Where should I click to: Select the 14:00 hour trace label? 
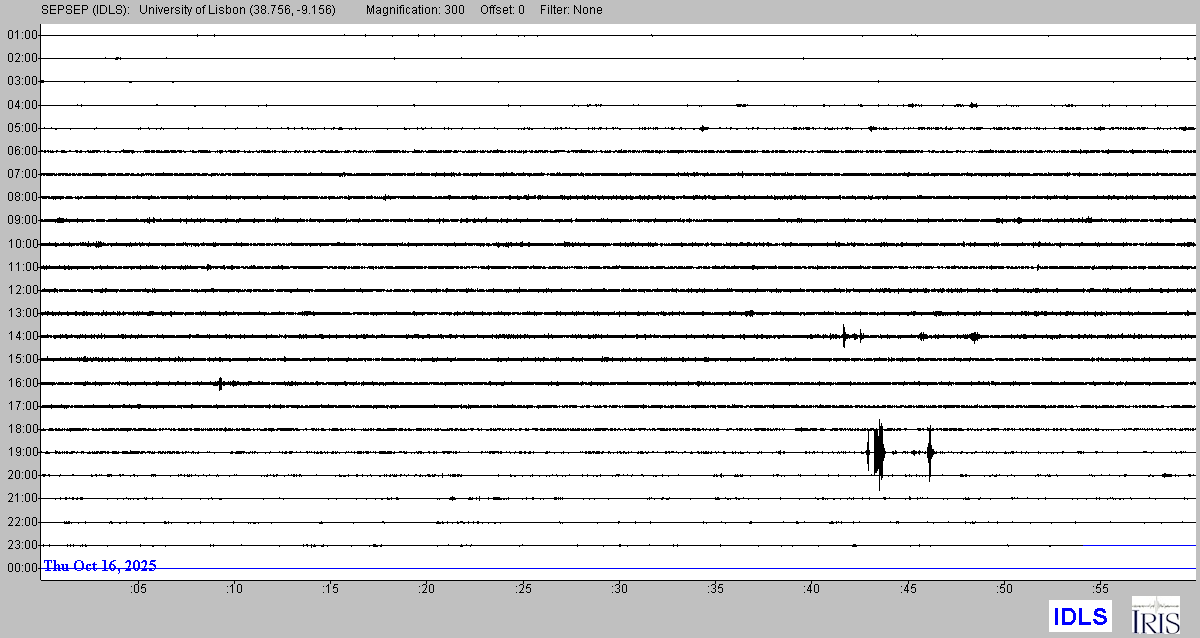click(22, 336)
